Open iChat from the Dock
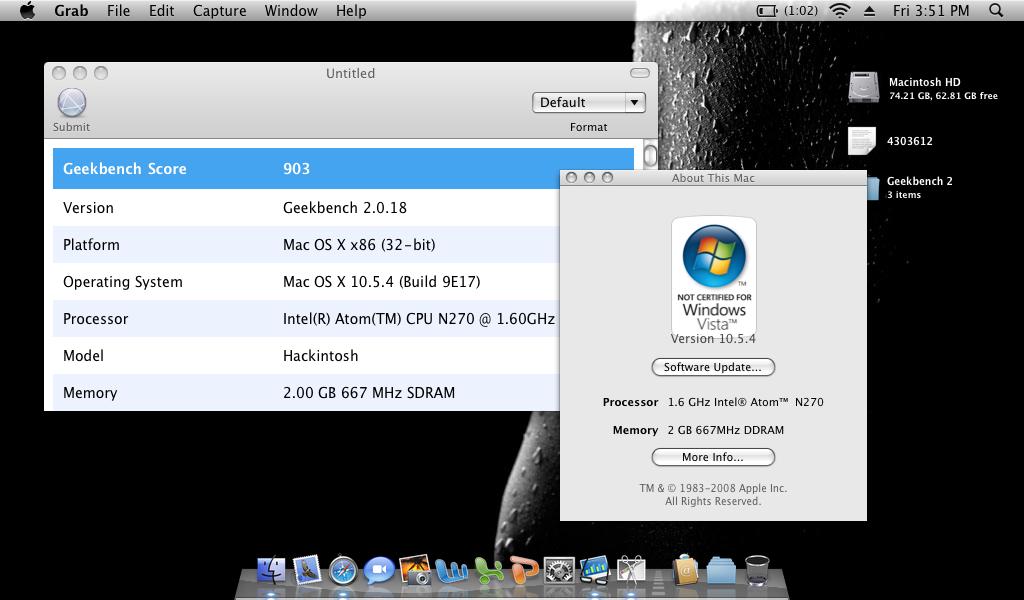Viewport: 1024px width, 600px height. pos(379,570)
